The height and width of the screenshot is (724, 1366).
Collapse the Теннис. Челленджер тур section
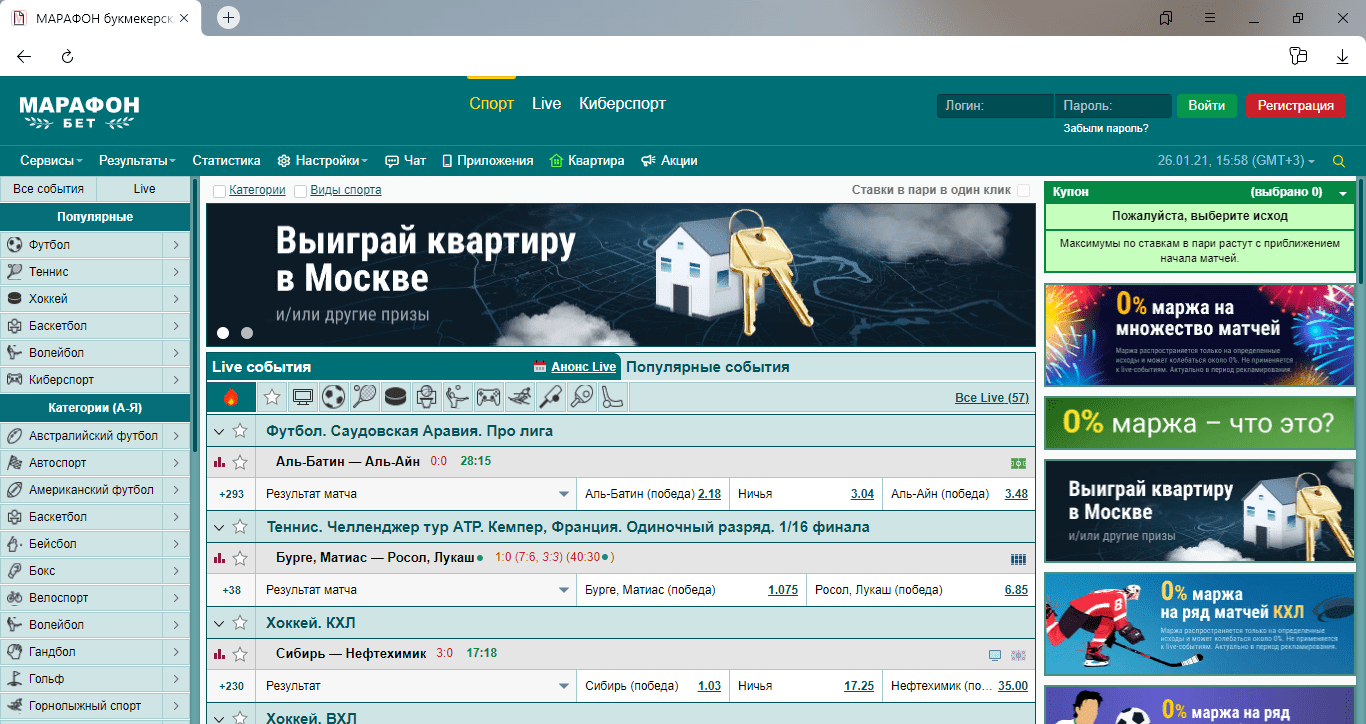click(x=219, y=527)
